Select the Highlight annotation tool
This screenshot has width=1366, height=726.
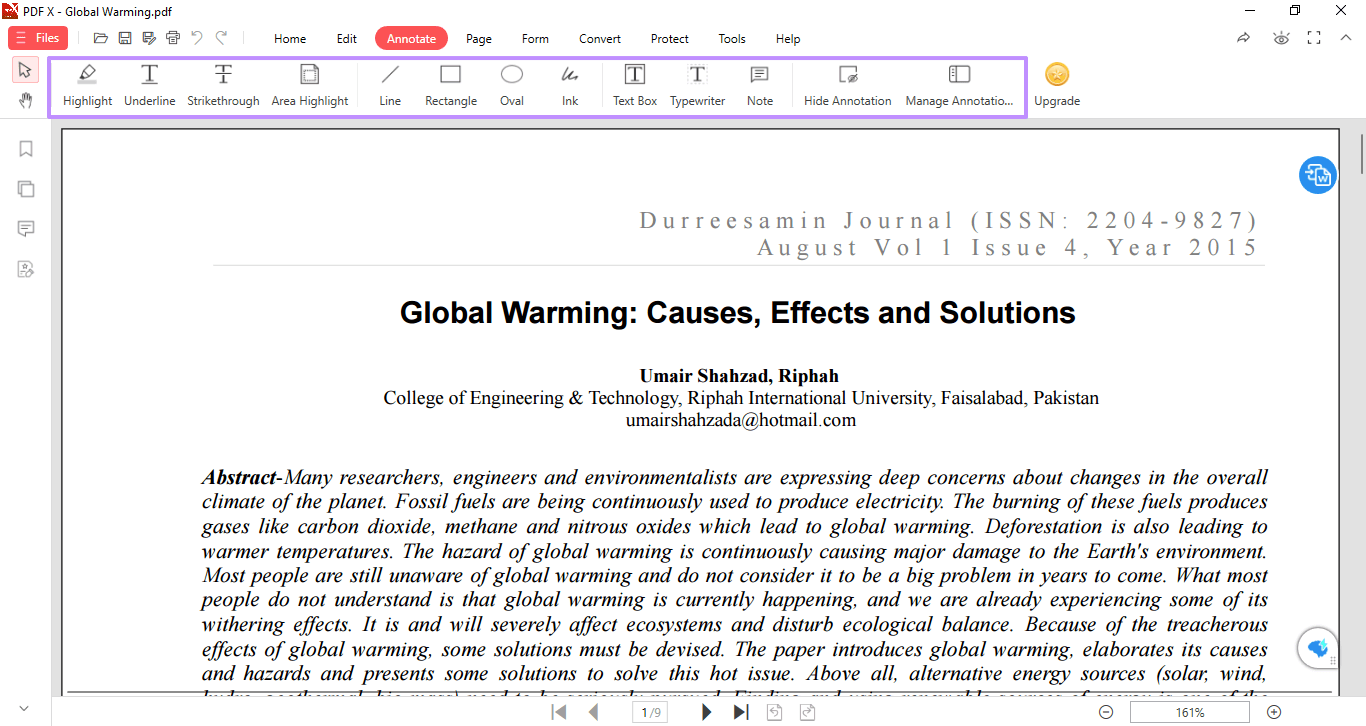[x=87, y=85]
